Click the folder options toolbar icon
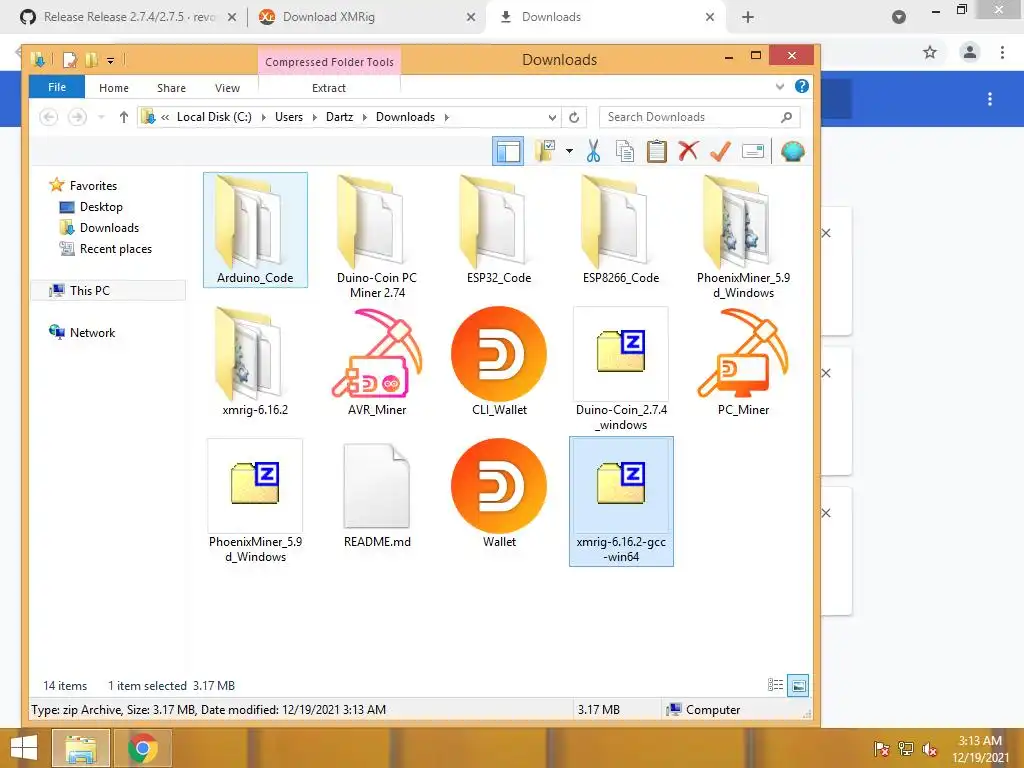The image size is (1024, 768). pos(545,152)
